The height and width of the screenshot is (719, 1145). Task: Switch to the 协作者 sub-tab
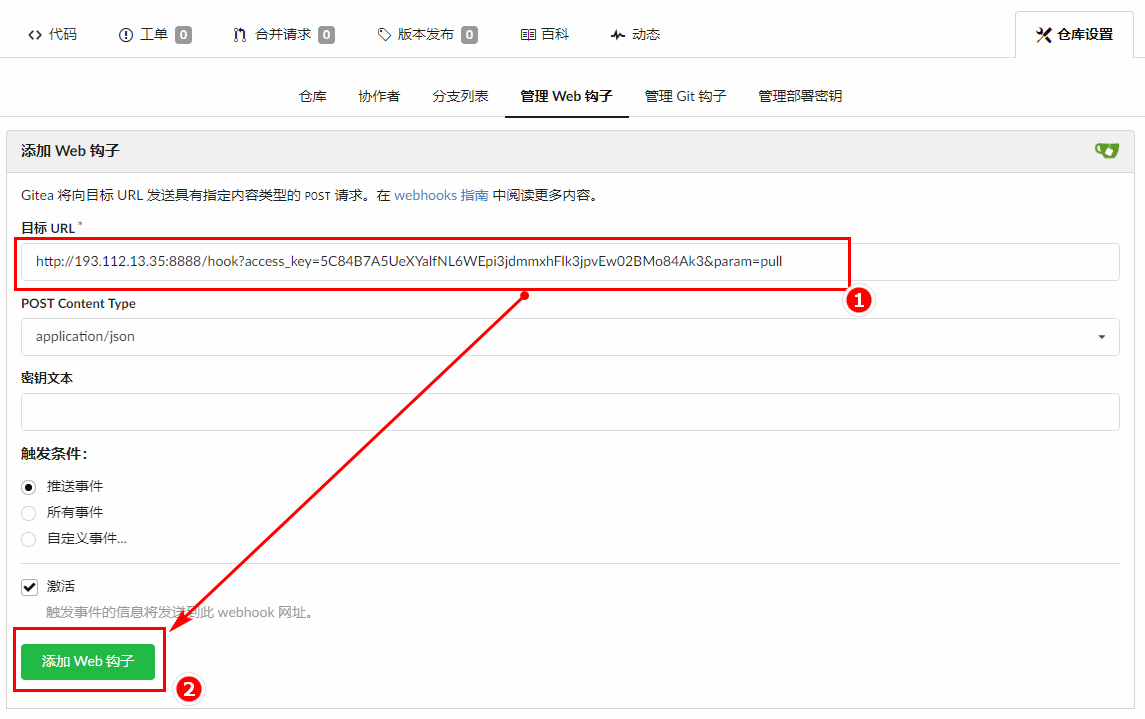point(379,97)
